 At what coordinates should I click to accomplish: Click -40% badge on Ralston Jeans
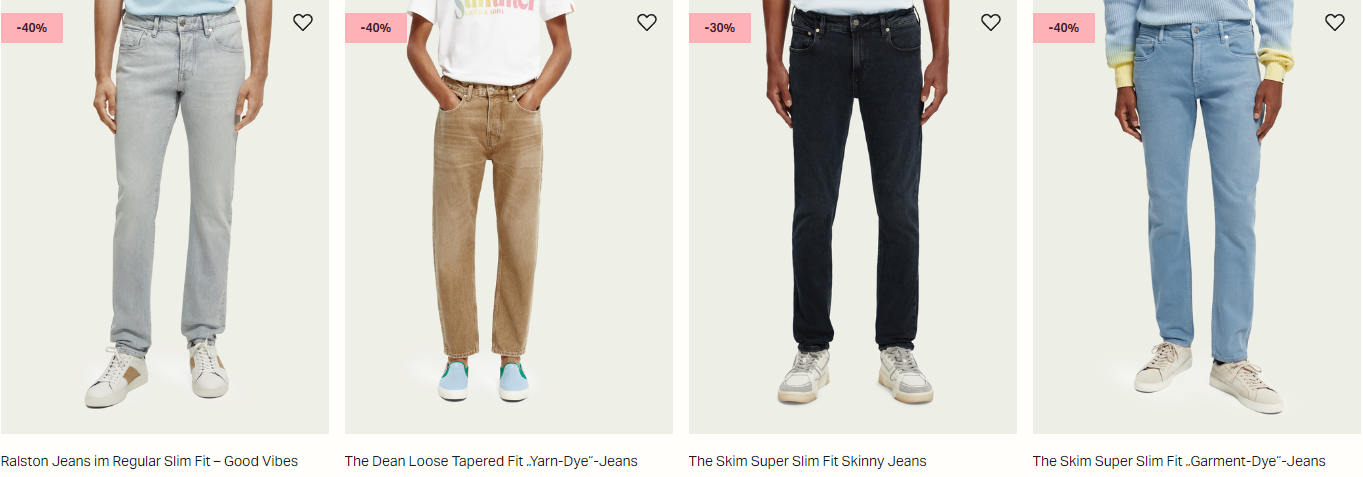(x=32, y=27)
